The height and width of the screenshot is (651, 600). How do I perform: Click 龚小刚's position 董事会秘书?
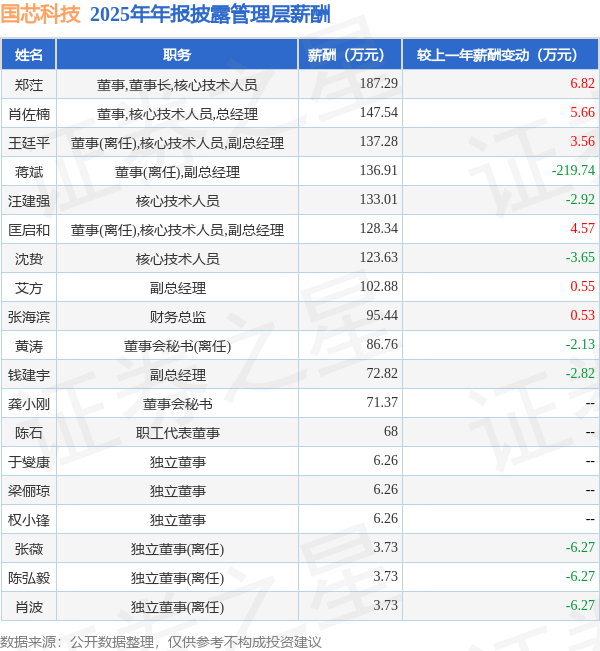coord(177,404)
